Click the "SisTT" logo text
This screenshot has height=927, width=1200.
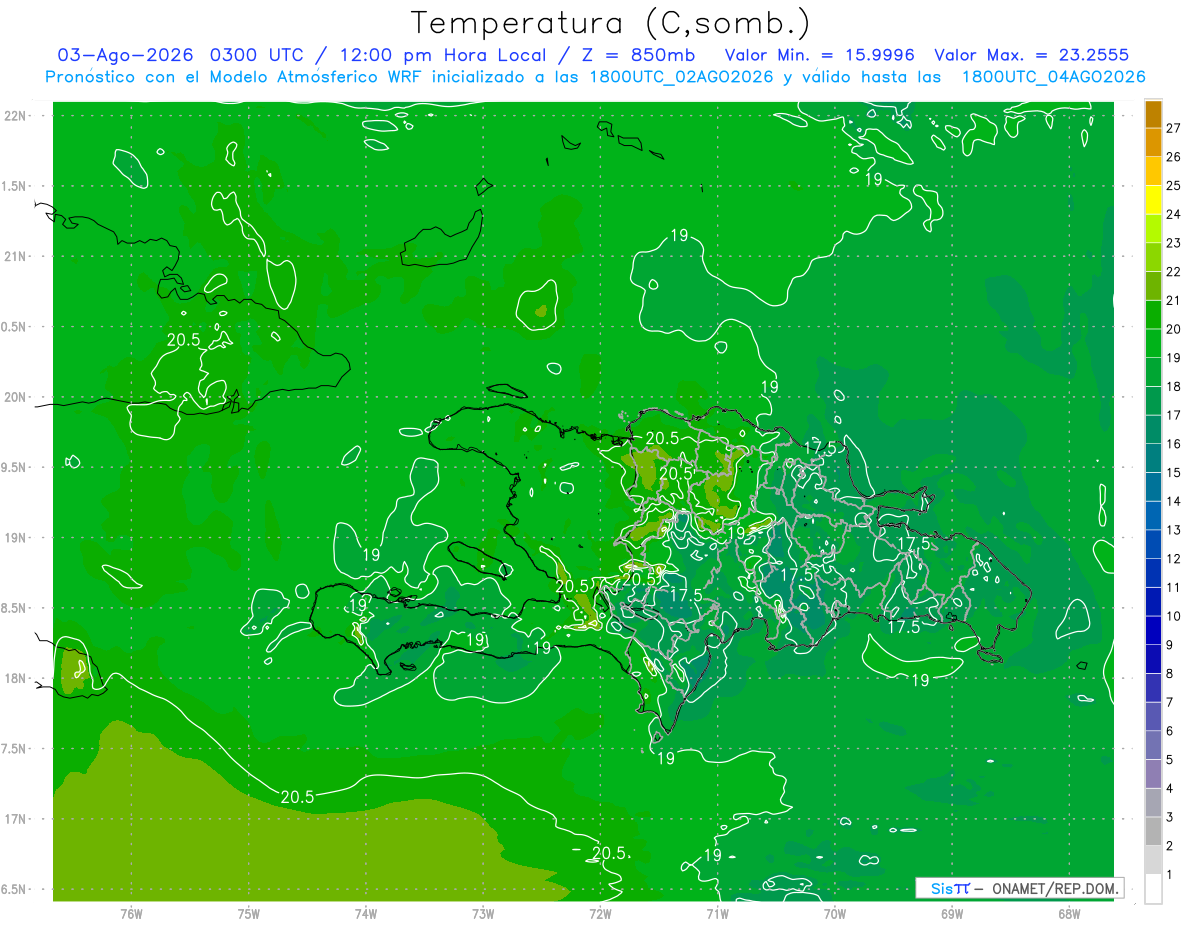pos(950,888)
